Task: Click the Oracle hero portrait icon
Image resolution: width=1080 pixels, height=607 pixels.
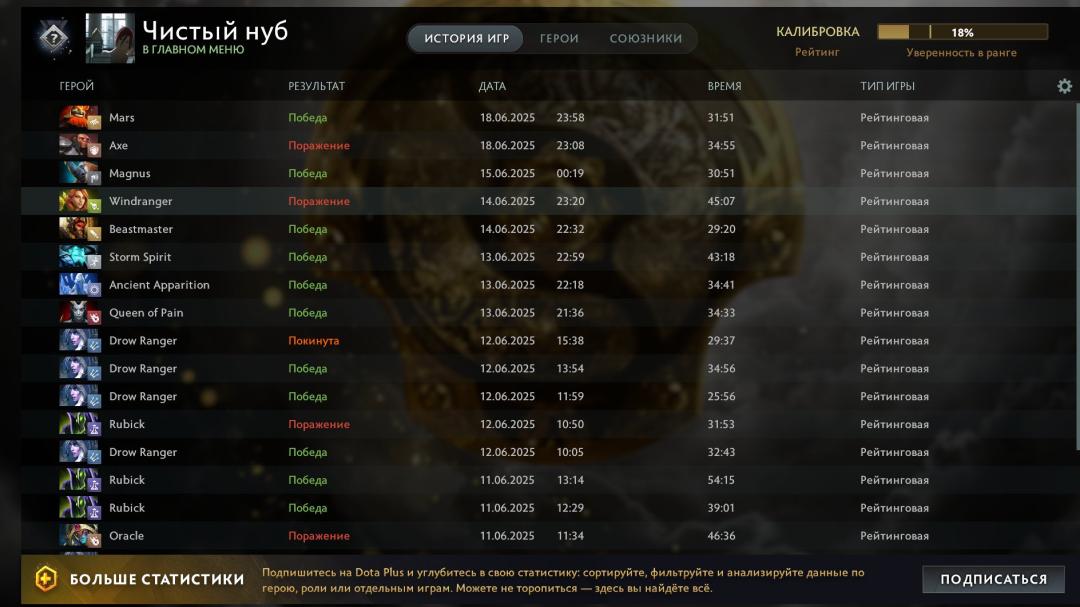Action: pyautogui.click(x=80, y=535)
